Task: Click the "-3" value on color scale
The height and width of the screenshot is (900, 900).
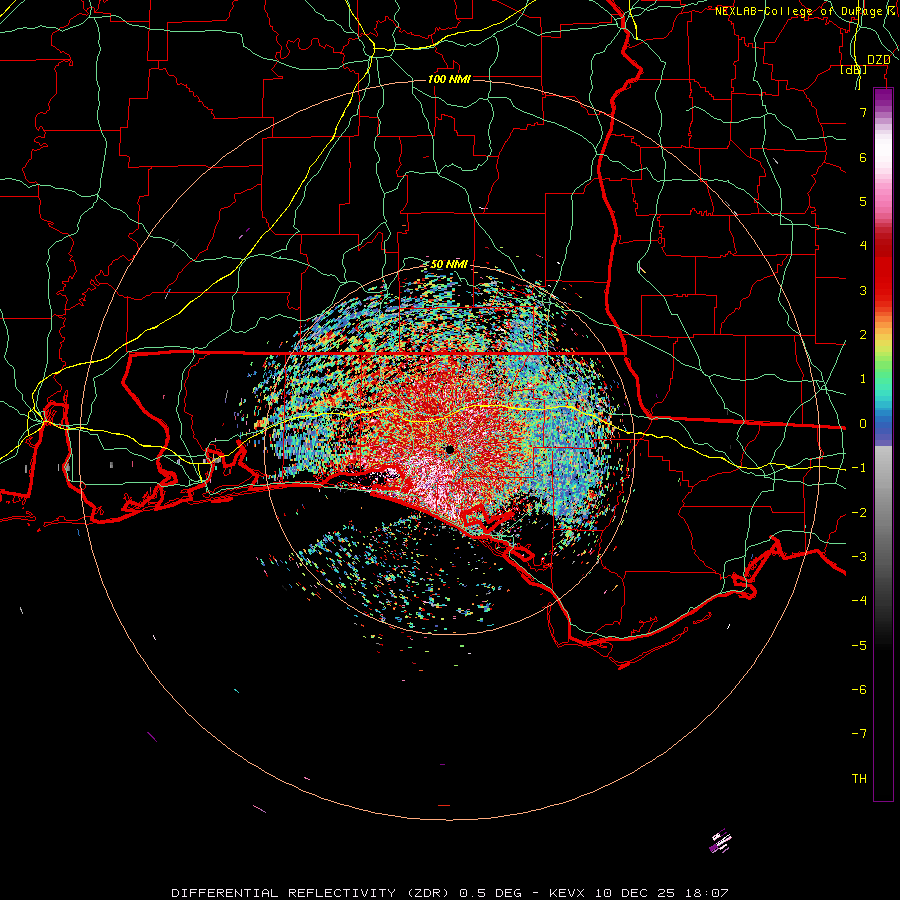Action: pos(859,557)
